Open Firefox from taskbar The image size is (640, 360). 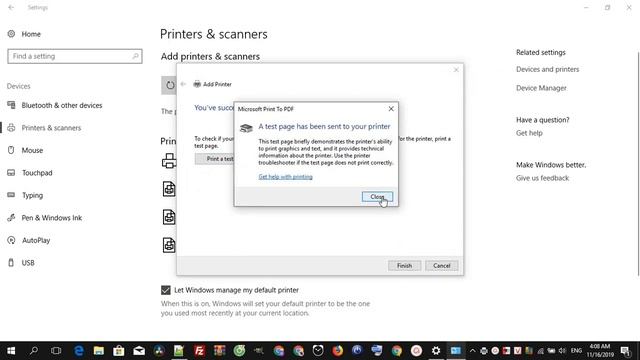click(x=338, y=351)
